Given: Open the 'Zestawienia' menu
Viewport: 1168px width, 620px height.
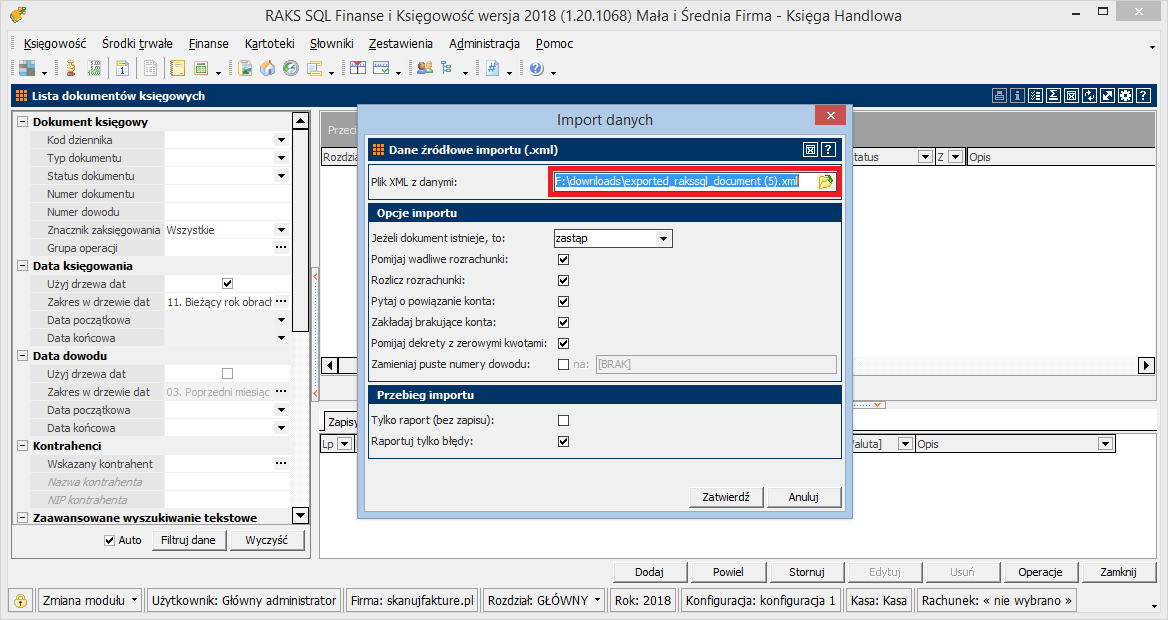Looking at the screenshot, I should tap(400, 44).
